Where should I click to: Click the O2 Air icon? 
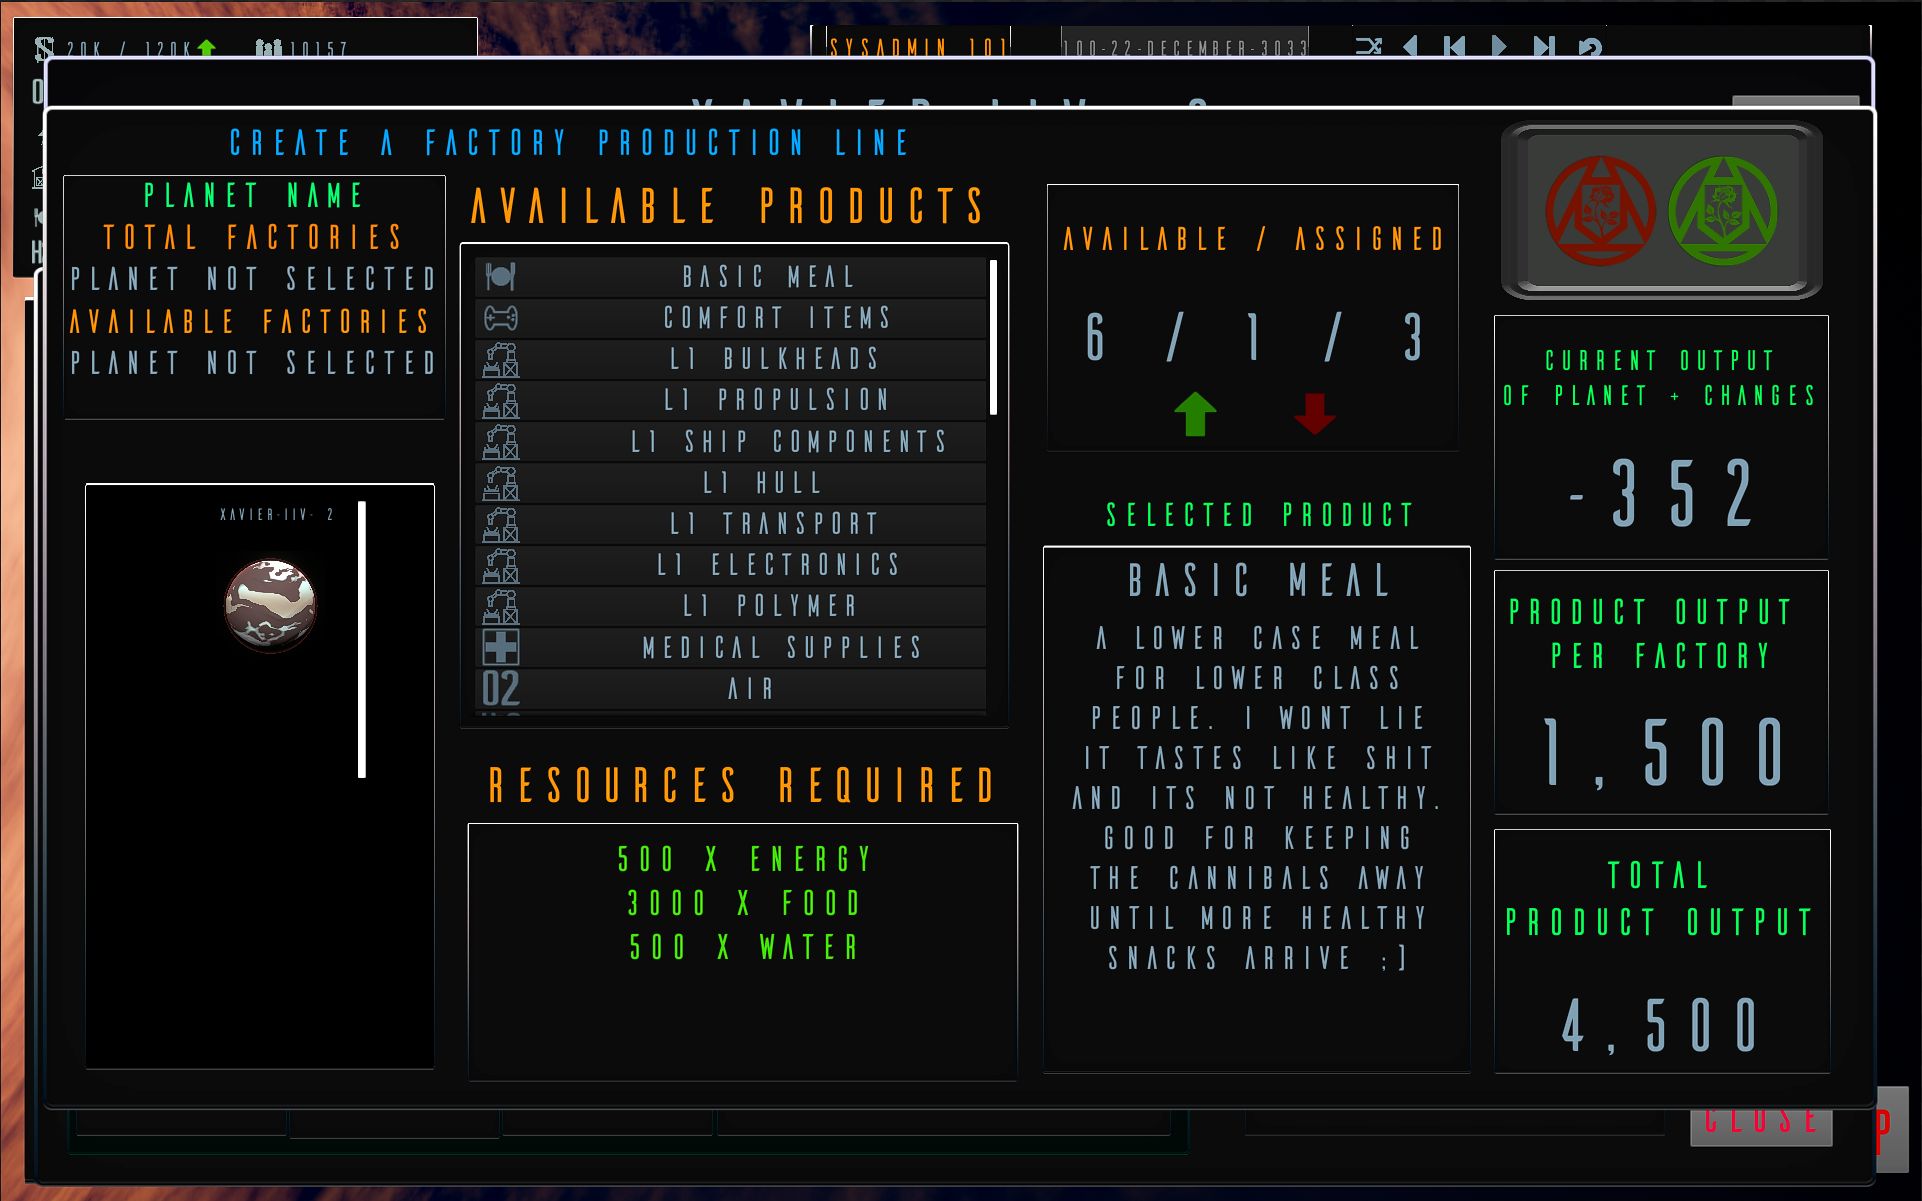coord(500,689)
